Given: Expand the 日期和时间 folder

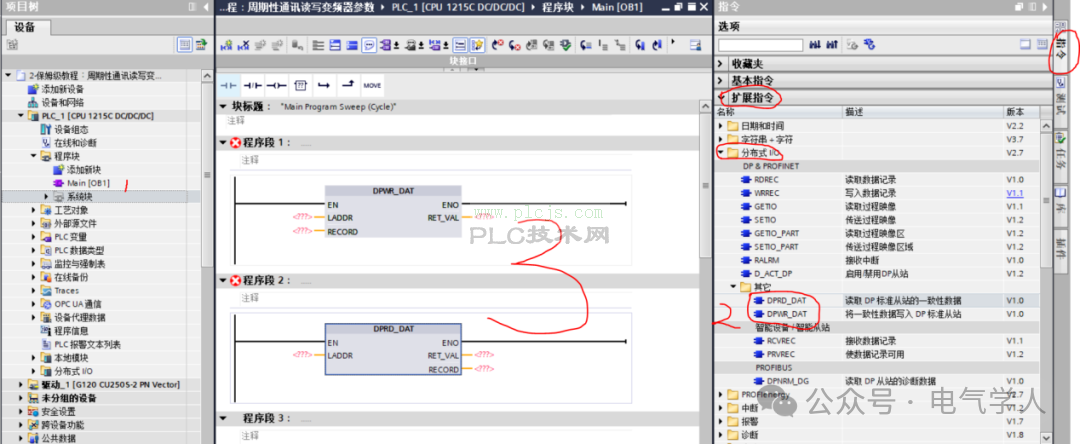Looking at the screenshot, I should [721, 126].
